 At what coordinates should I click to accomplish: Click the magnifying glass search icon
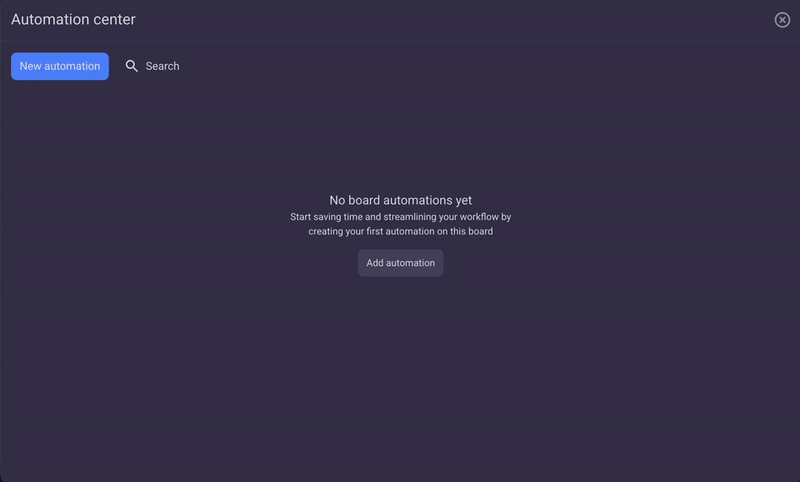click(132, 66)
